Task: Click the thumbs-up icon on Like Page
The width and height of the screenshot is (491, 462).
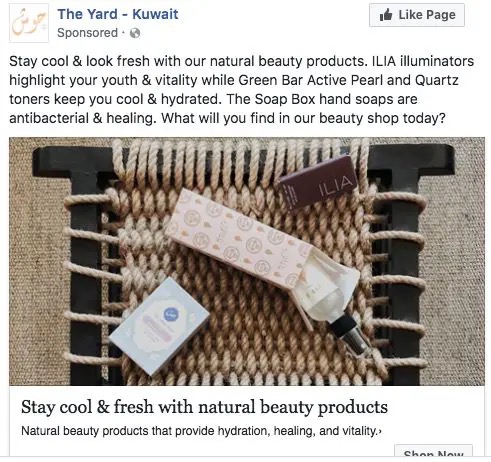Action: click(x=386, y=15)
